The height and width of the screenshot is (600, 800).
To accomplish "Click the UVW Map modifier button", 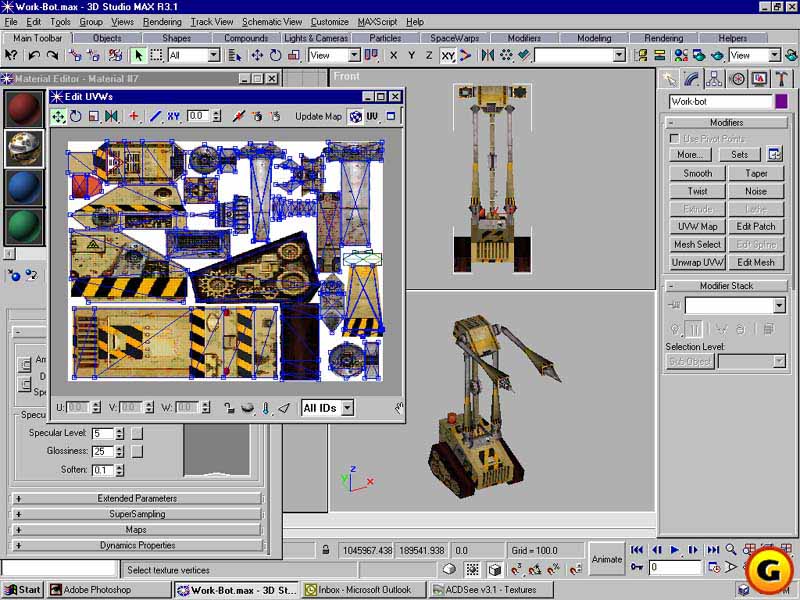I will [x=697, y=227].
